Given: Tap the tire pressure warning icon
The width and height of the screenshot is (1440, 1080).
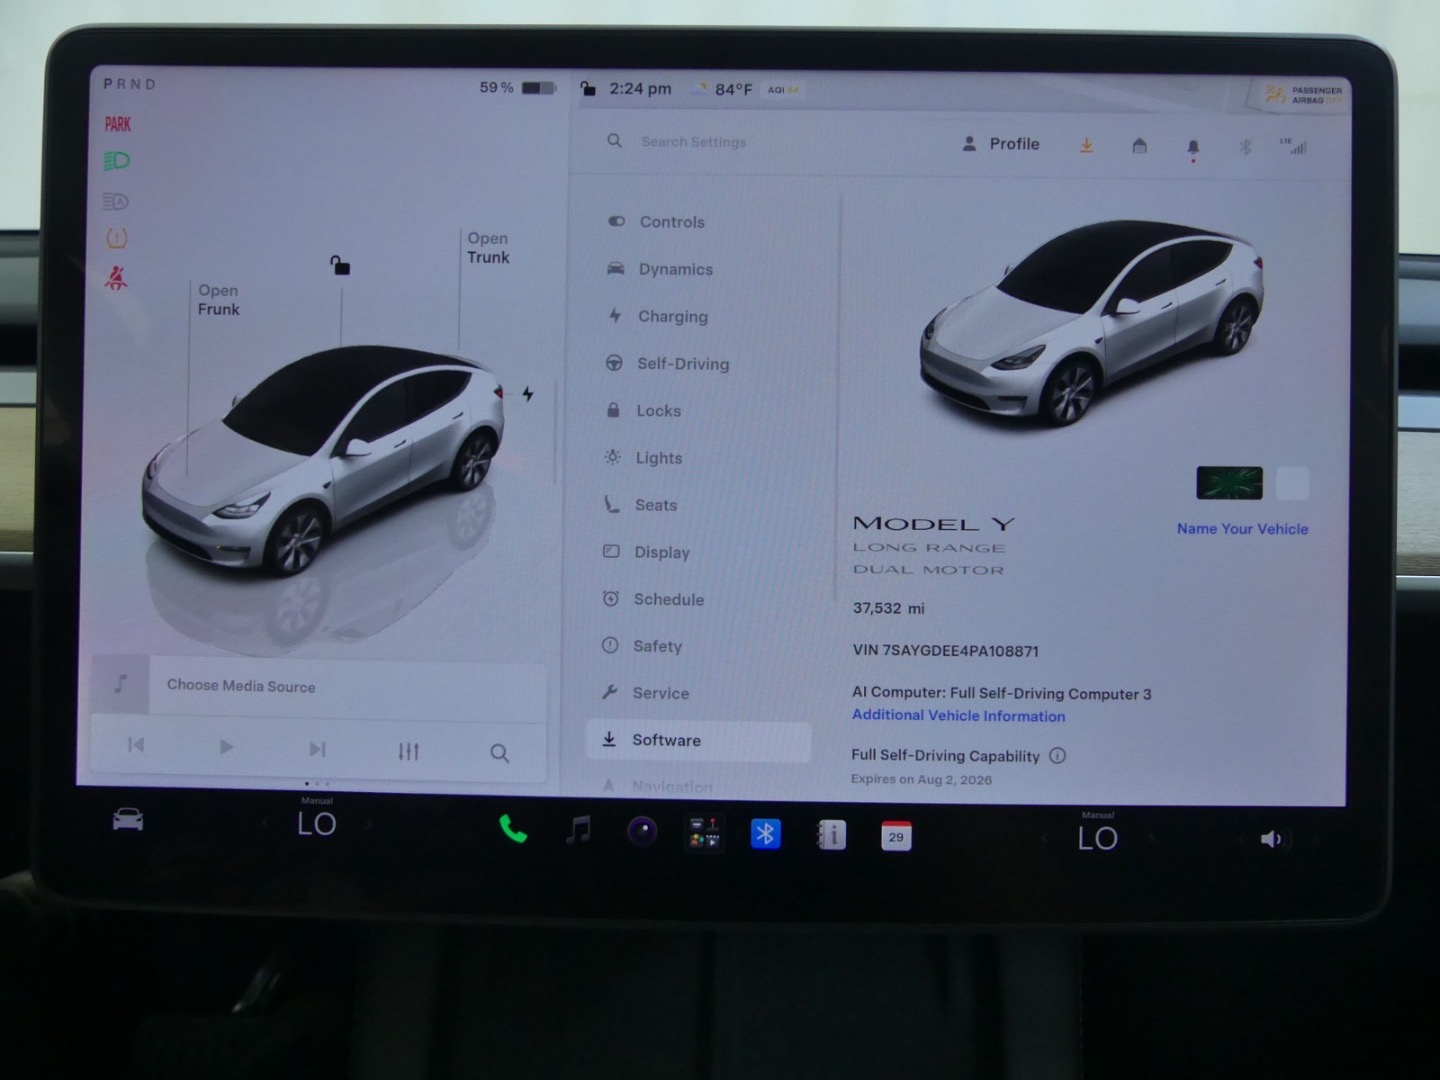Looking at the screenshot, I should tap(117, 238).
